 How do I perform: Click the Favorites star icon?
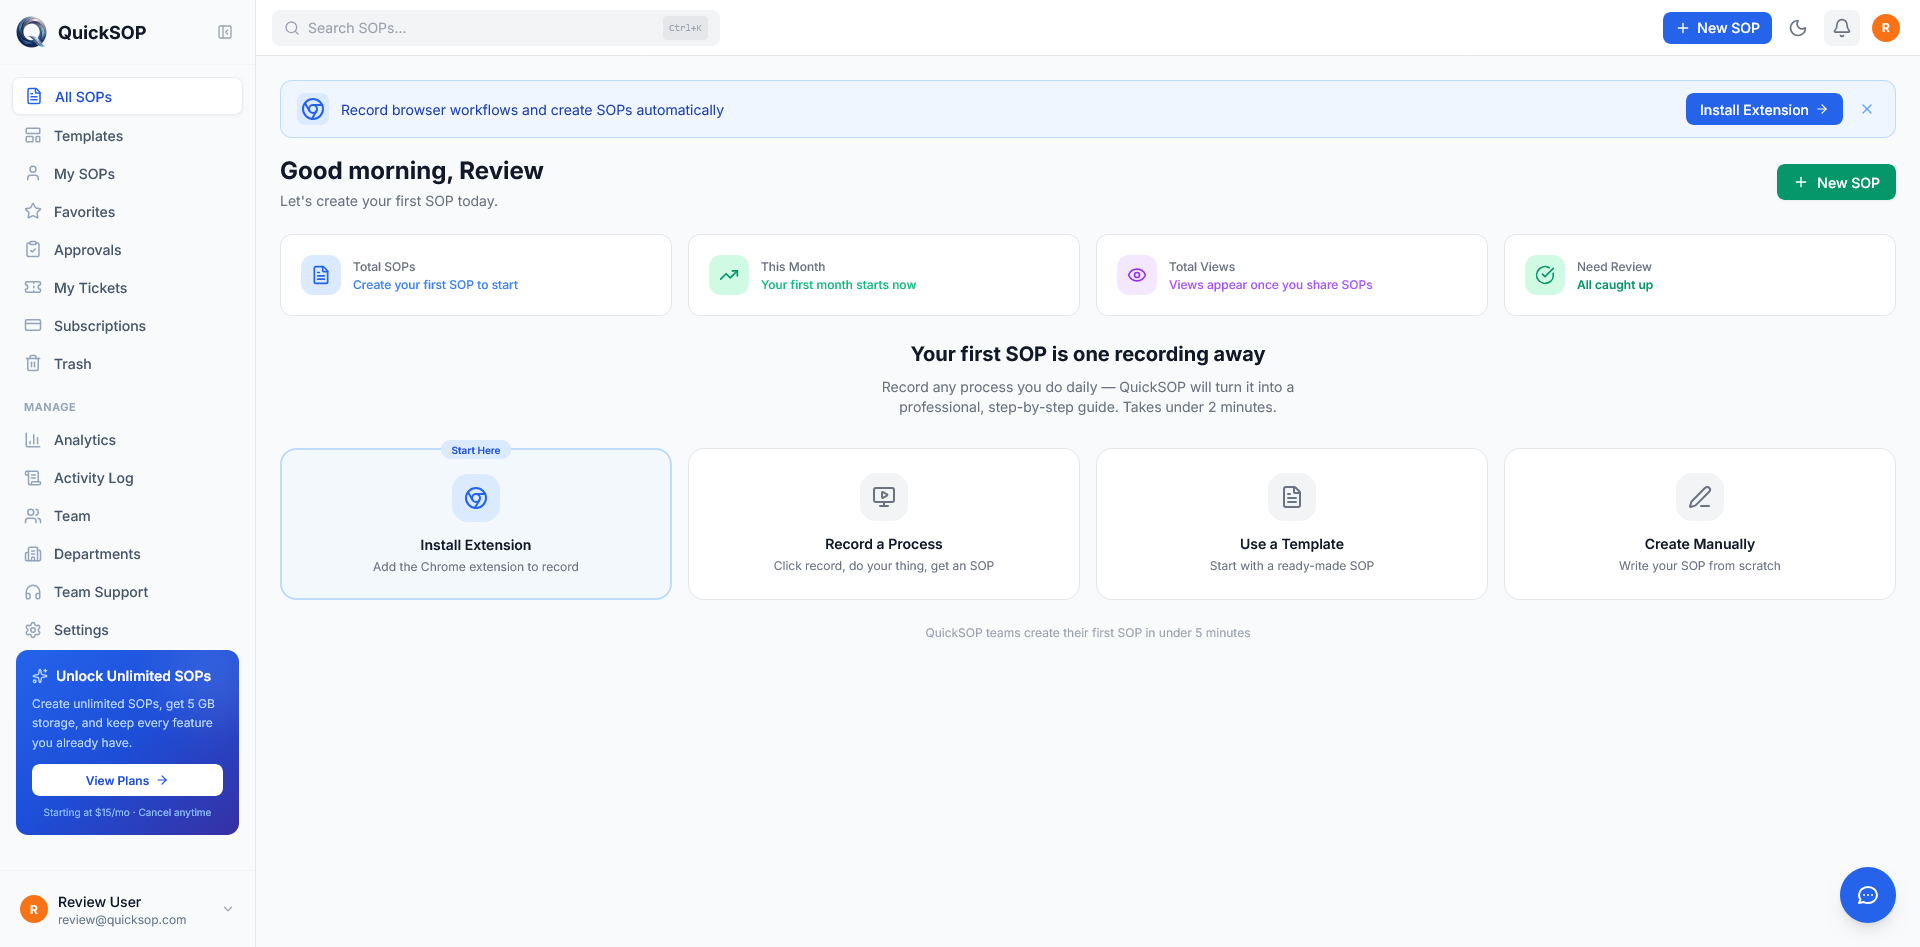click(x=33, y=211)
